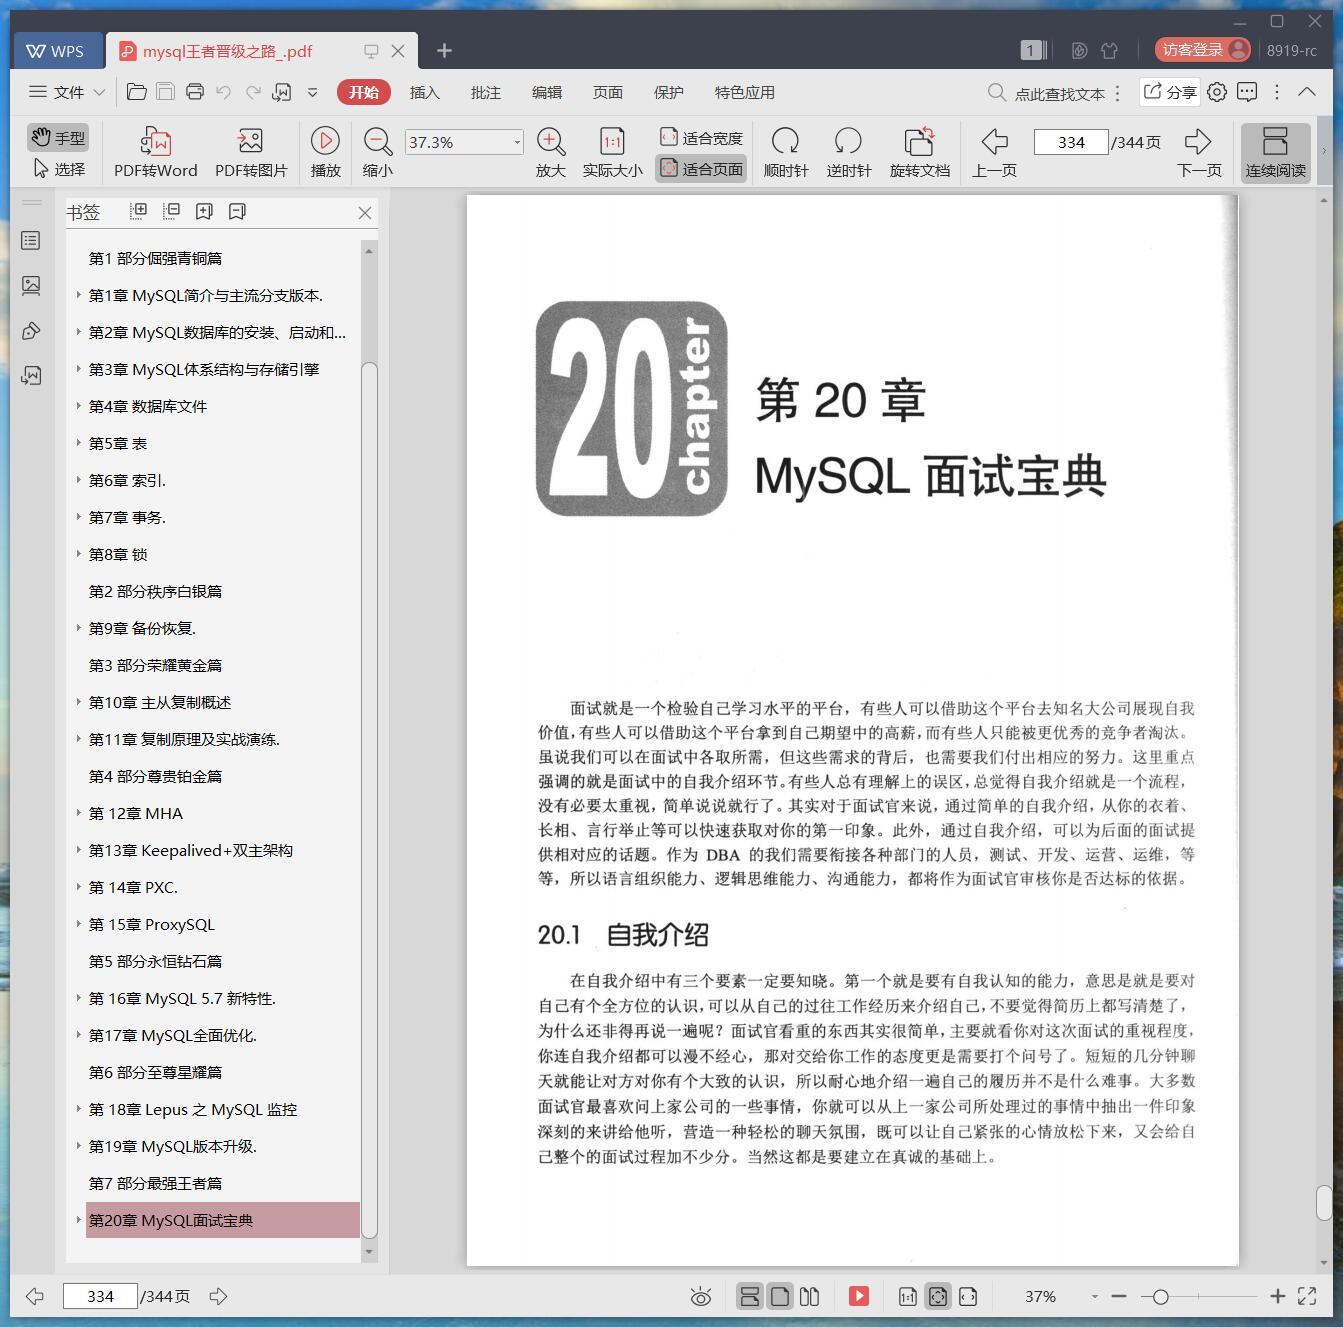The image size is (1343, 1327).
Task: Open the bookmarks list sidebar icon
Action: (x=31, y=241)
